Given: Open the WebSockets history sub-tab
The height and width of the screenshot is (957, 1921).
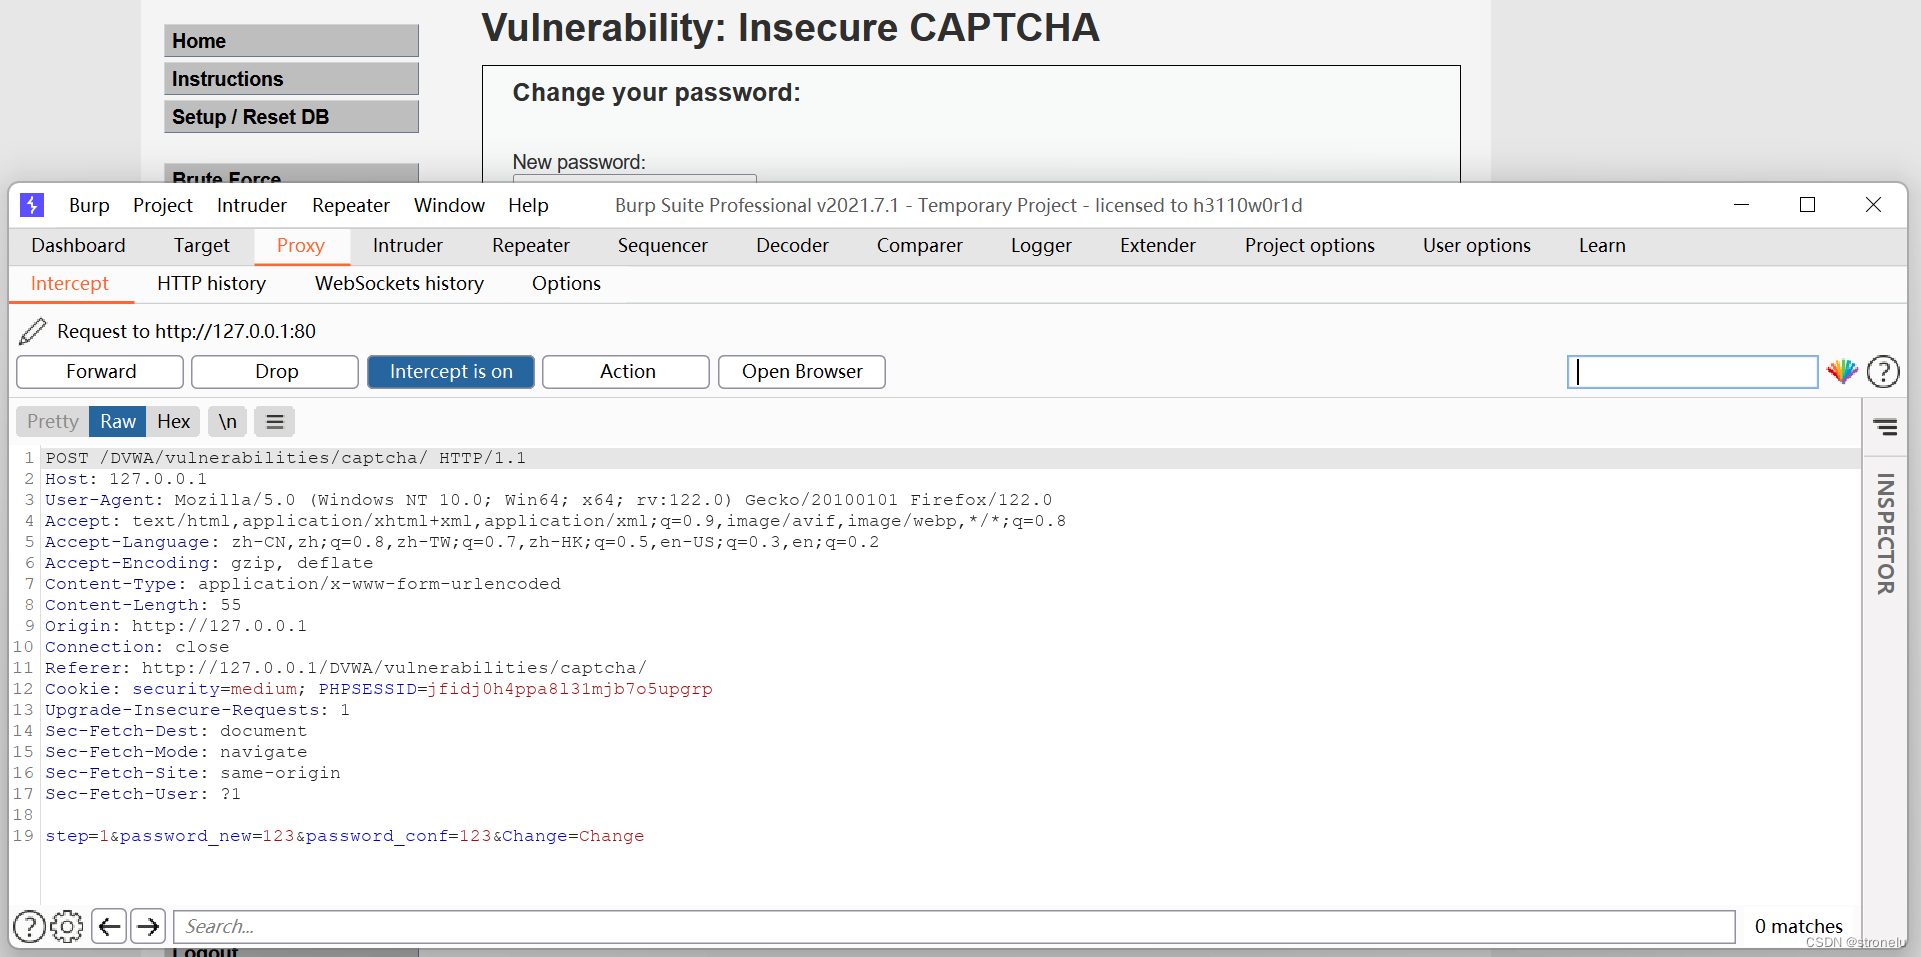Looking at the screenshot, I should pos(400,284).
